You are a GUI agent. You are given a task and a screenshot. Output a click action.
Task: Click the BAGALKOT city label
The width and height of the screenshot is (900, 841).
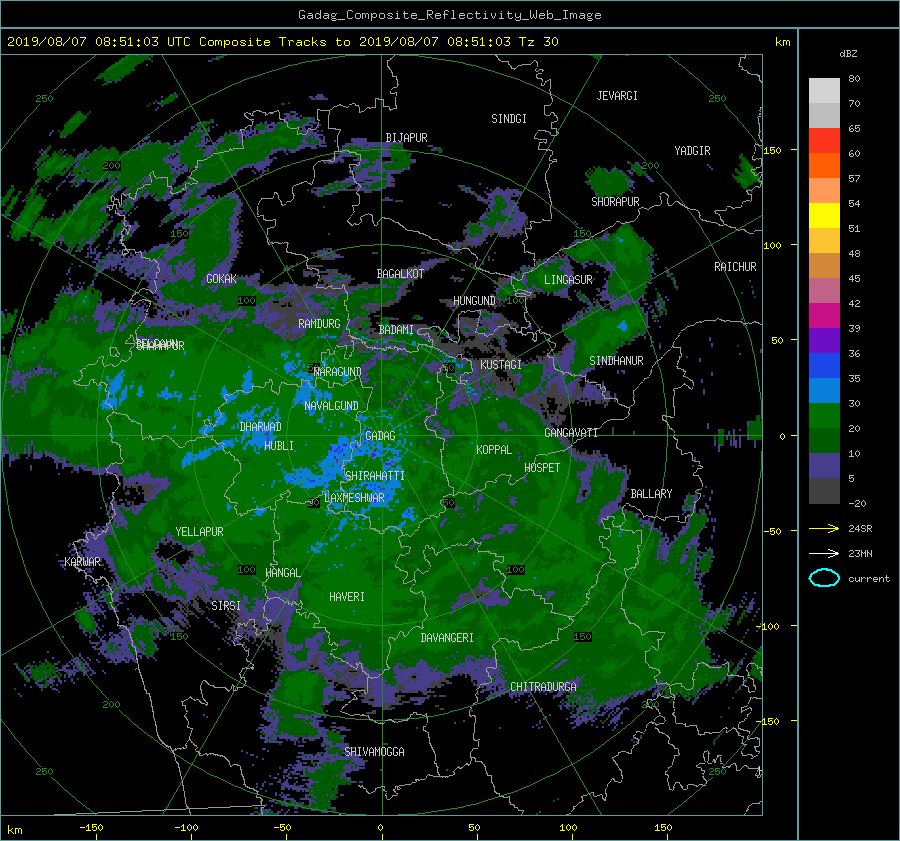tap(400, 274)
